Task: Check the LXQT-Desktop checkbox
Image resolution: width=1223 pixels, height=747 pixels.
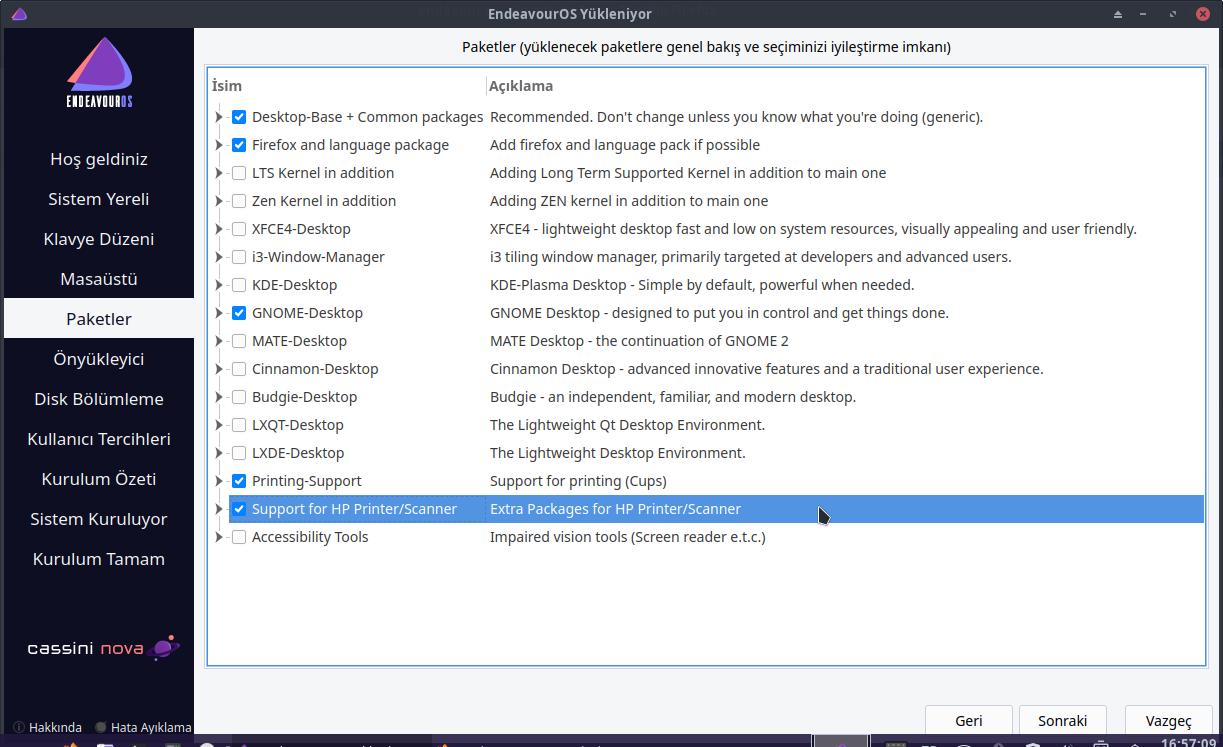Action: [x=239, y=425]
